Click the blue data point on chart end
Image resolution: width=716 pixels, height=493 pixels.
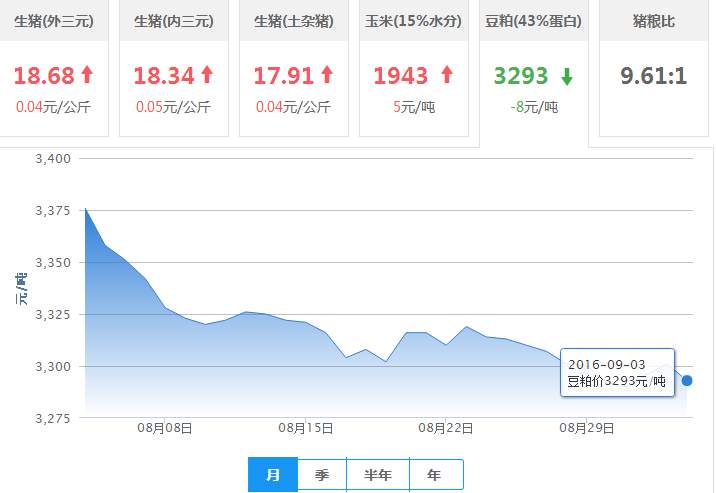(x=687, y=380)
